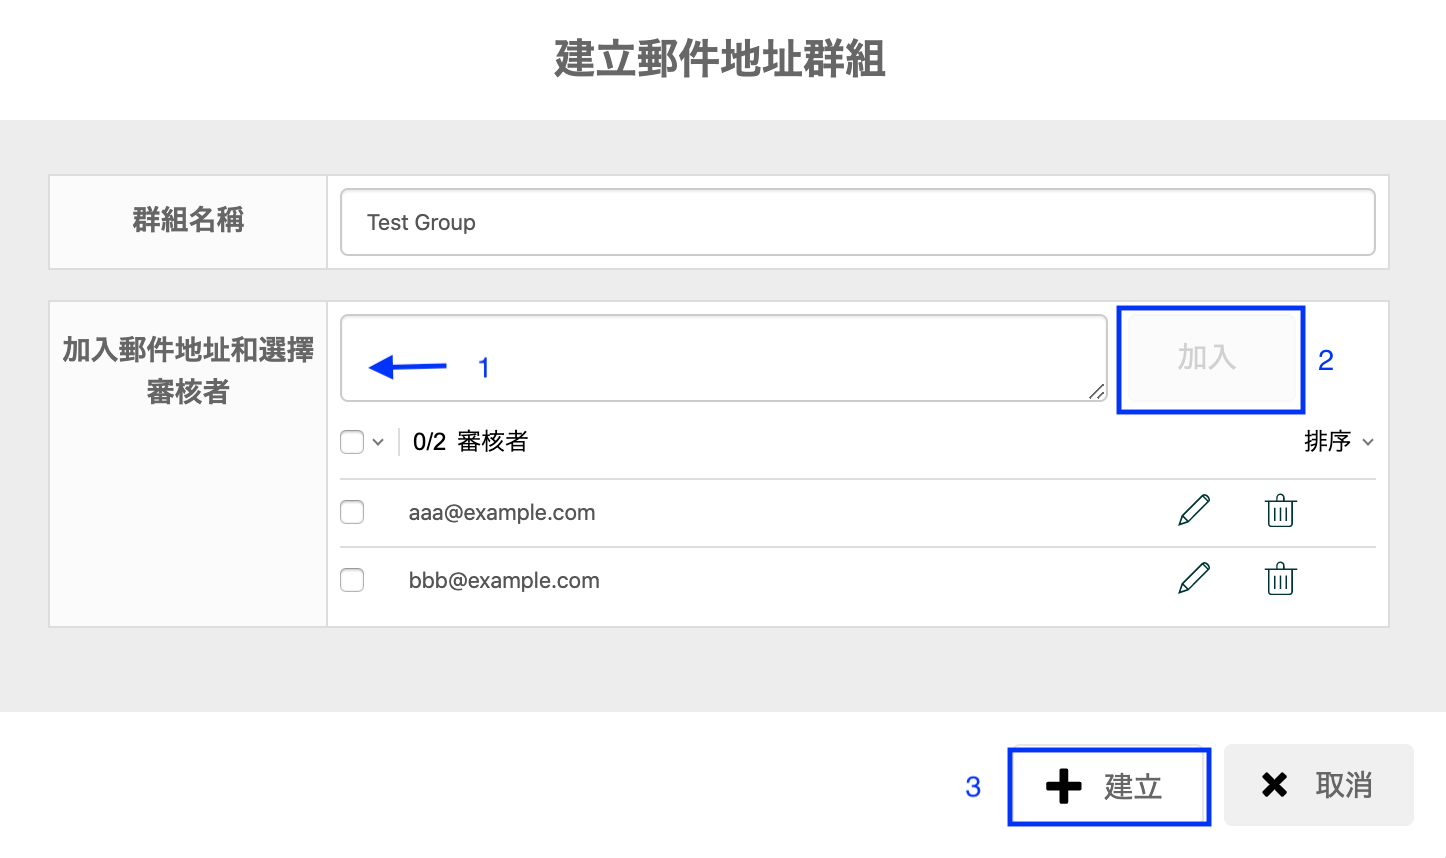
Task: Click the 建立 create button
Action: click(1109, 786)
